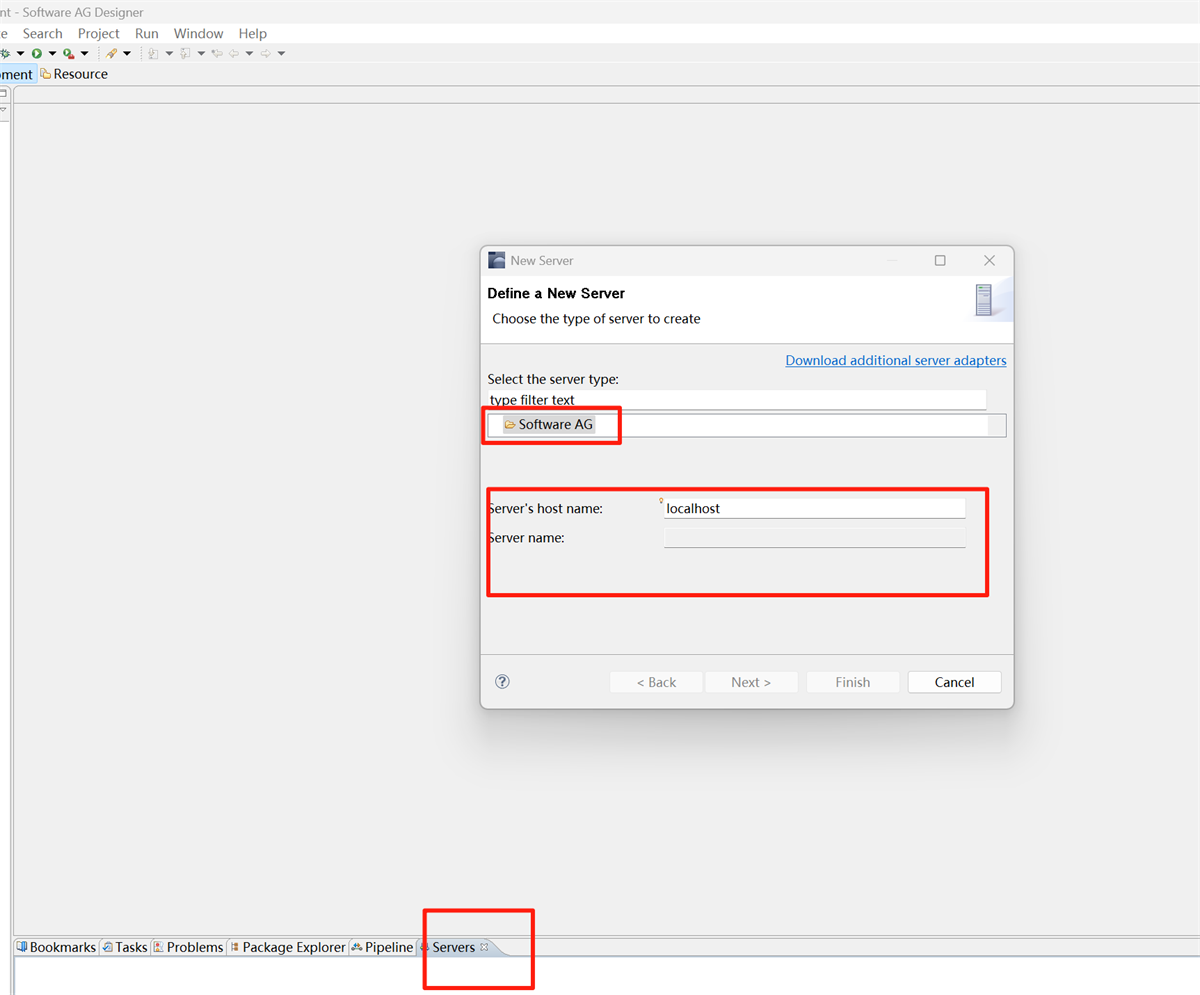Close the Servers tab with X
Image resolution: width=1200 pixels, height=995 pixels.
484,947
